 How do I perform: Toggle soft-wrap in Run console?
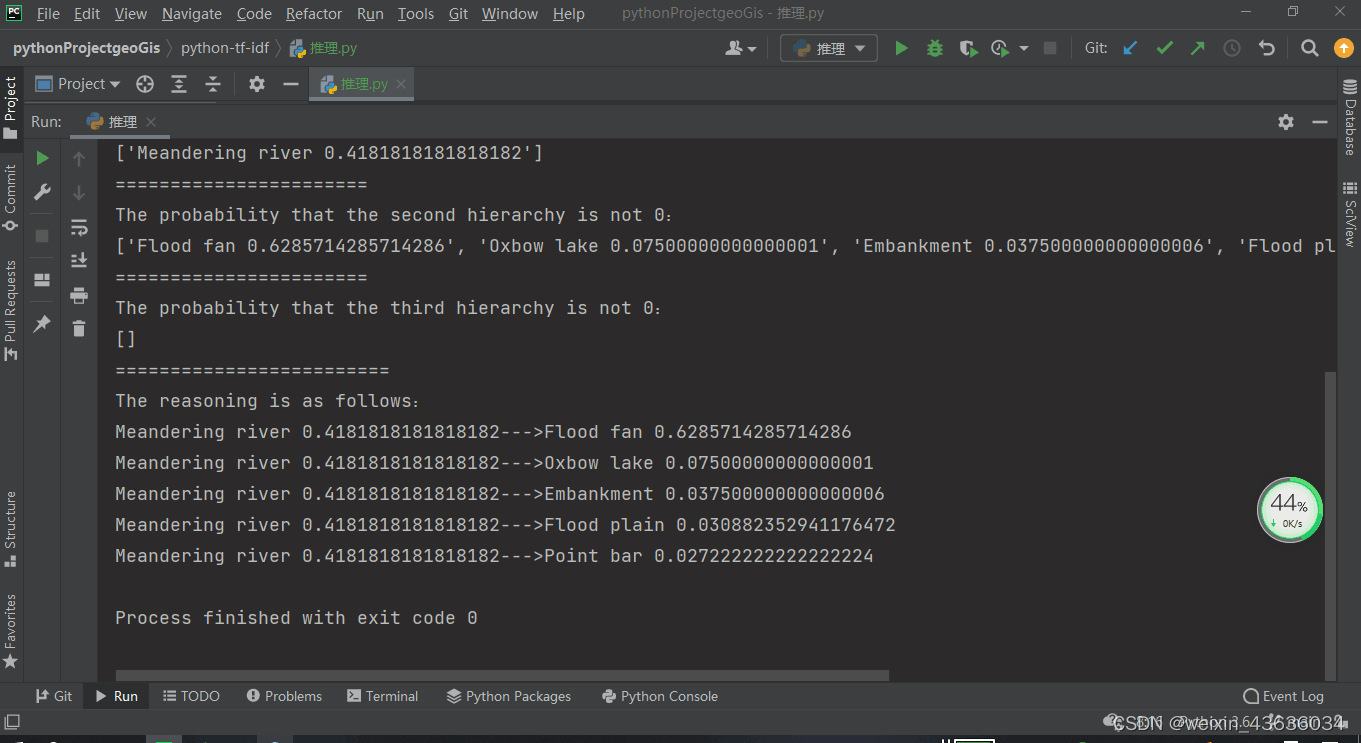click(79, 227)
